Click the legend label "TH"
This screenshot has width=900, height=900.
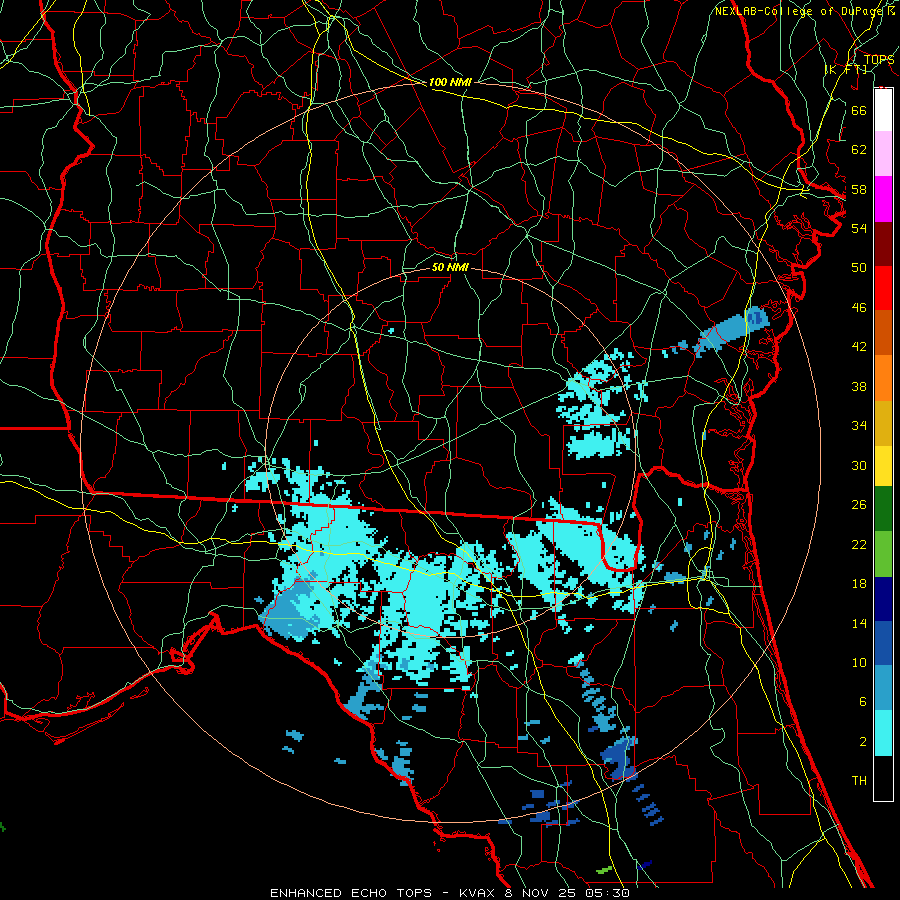point(859,781)
